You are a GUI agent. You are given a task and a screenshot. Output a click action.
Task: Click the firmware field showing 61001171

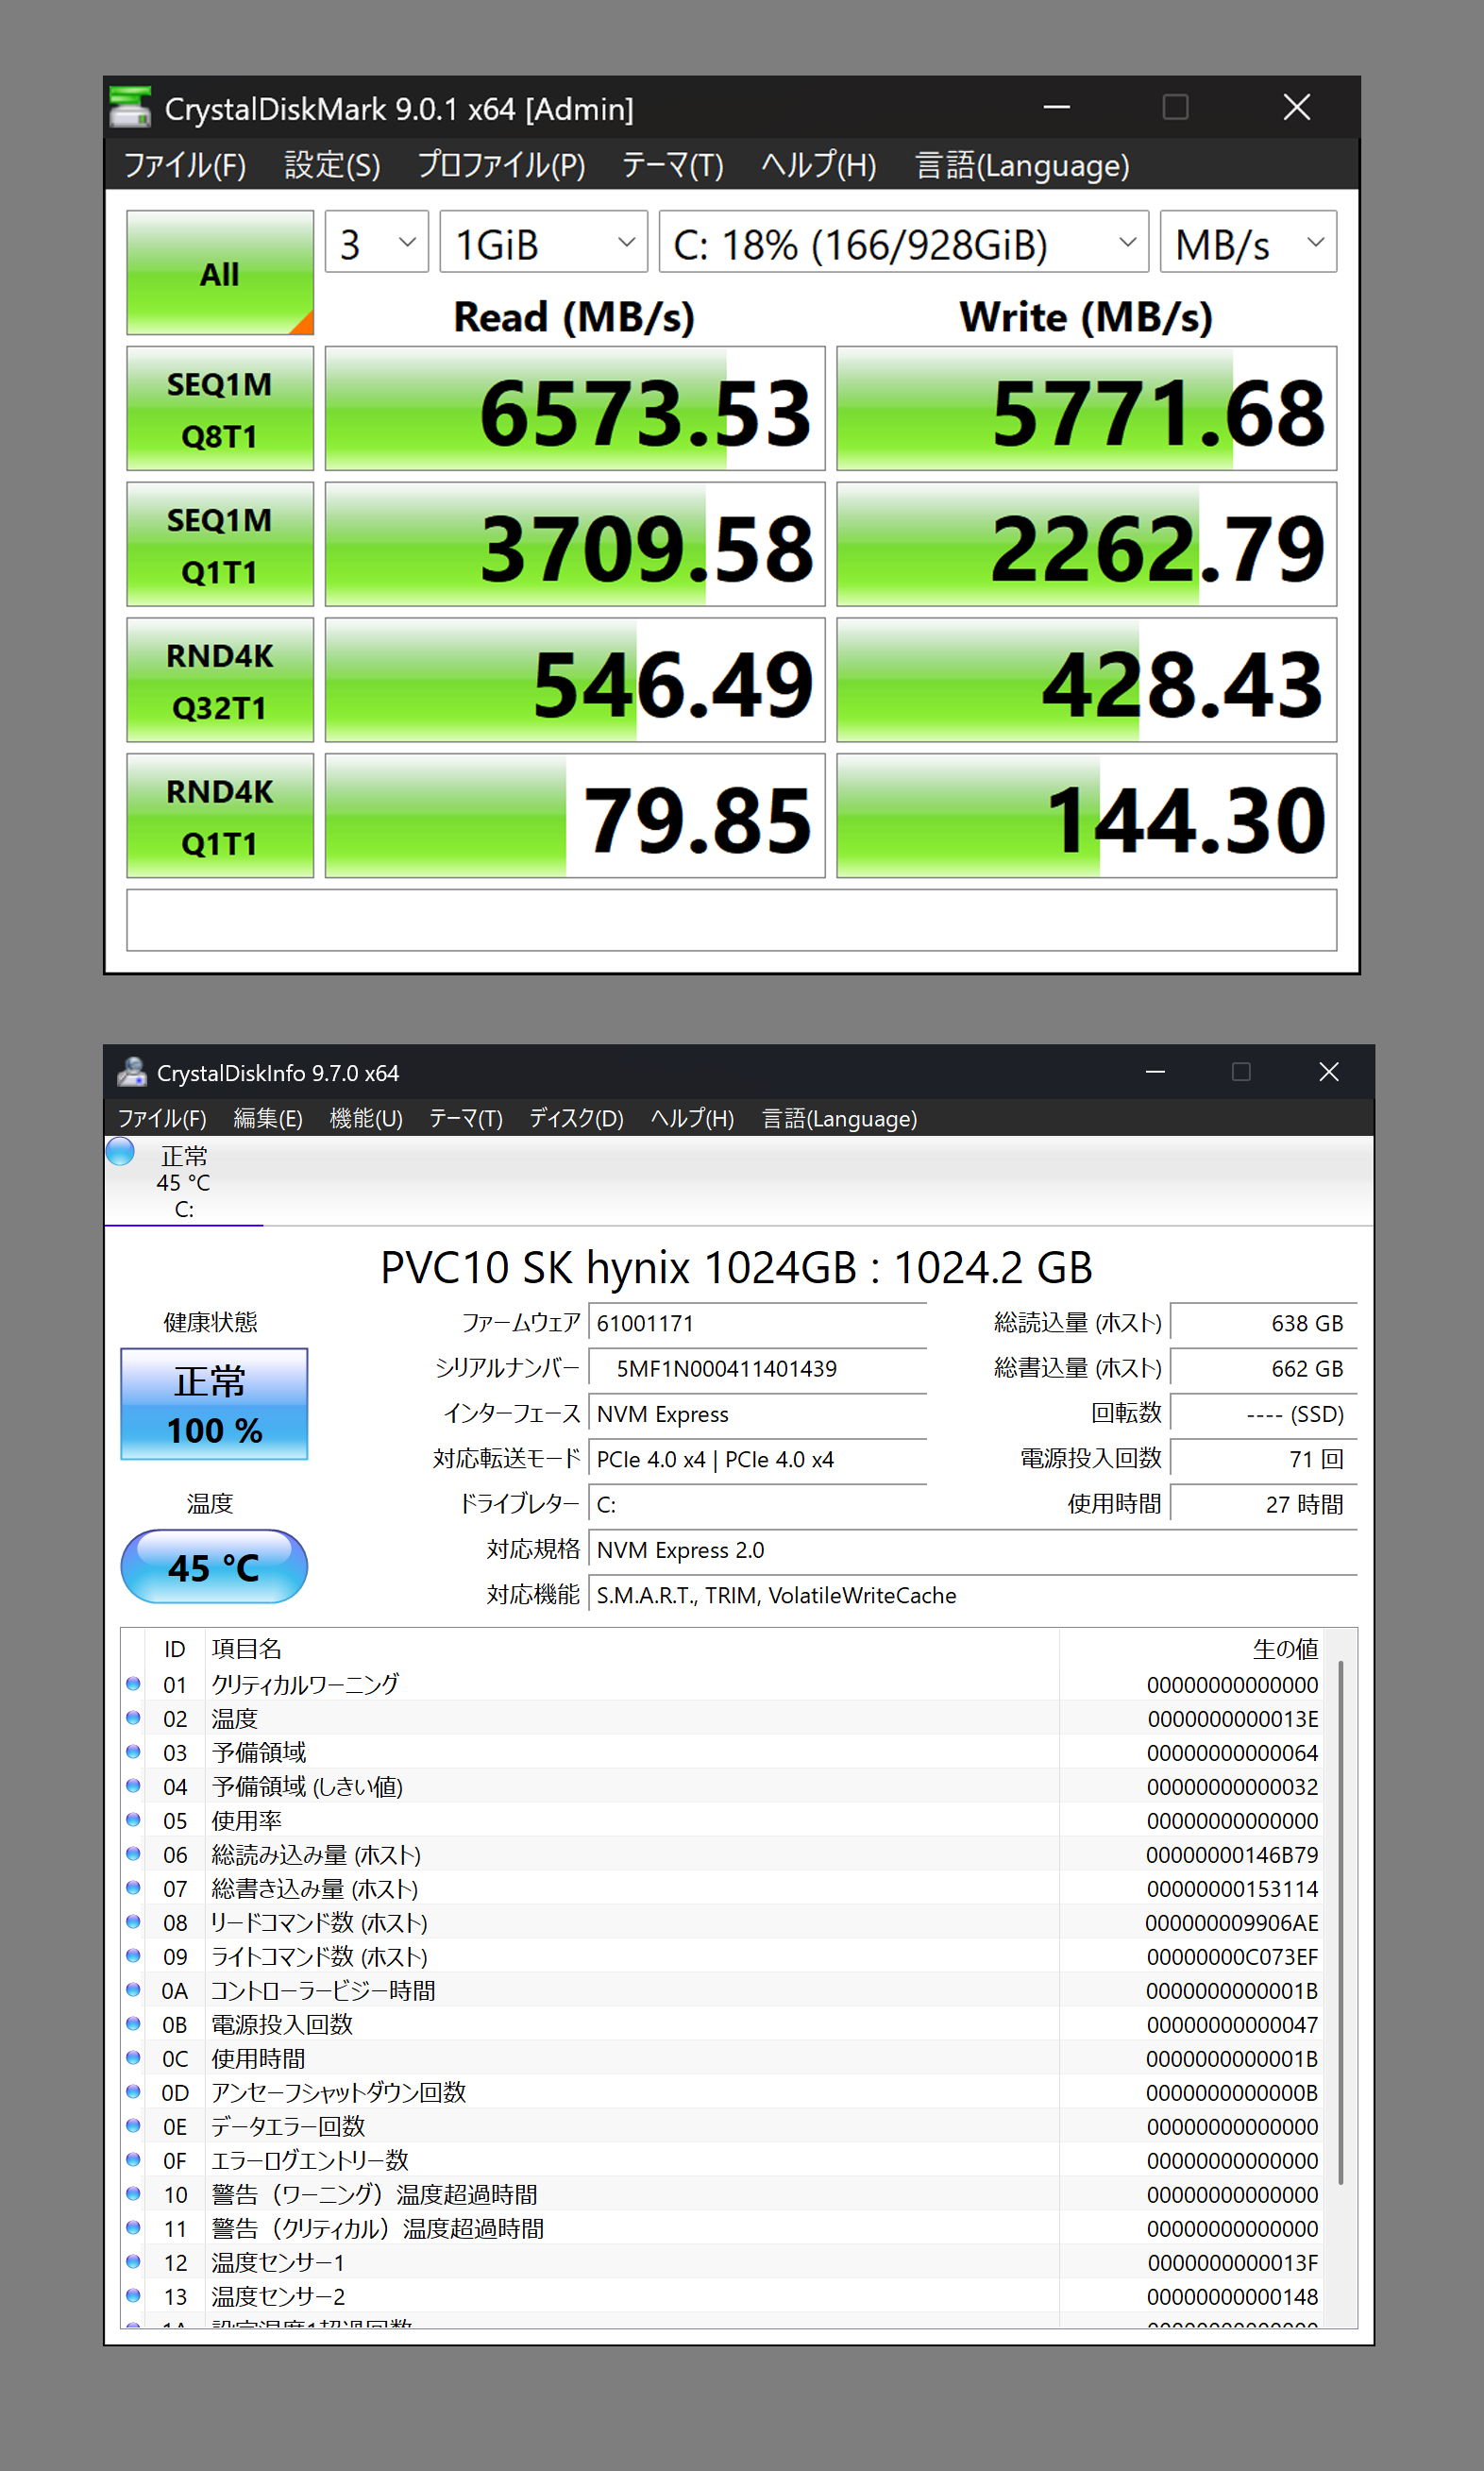[x=758, y=1322]
